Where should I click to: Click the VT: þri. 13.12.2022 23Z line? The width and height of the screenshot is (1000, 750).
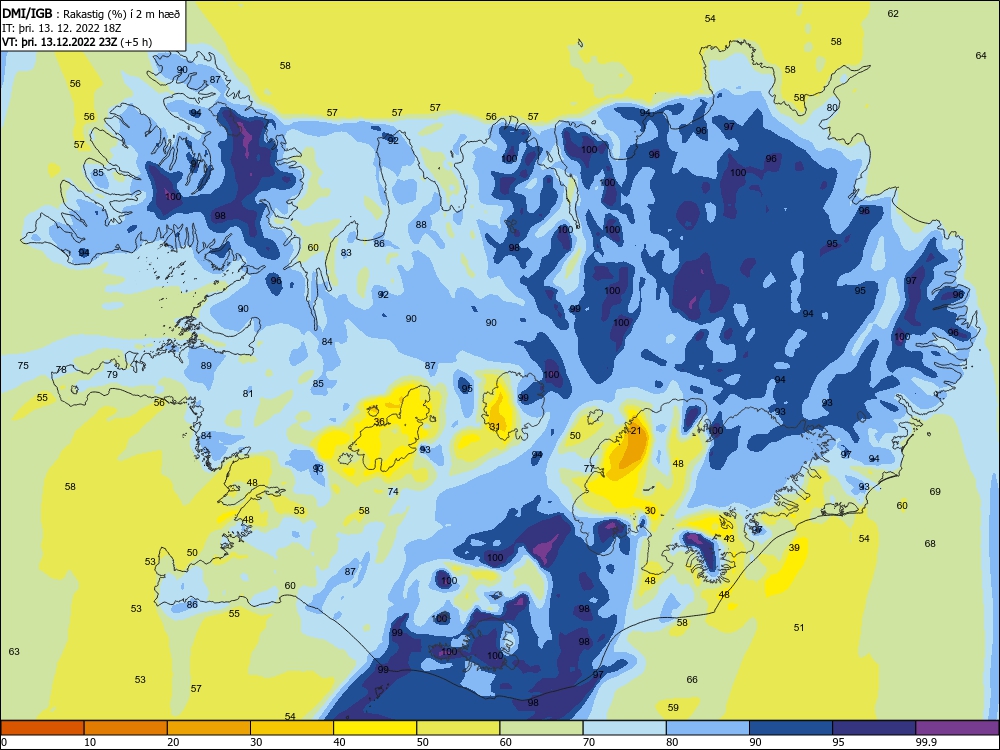(x=77, y=42)
